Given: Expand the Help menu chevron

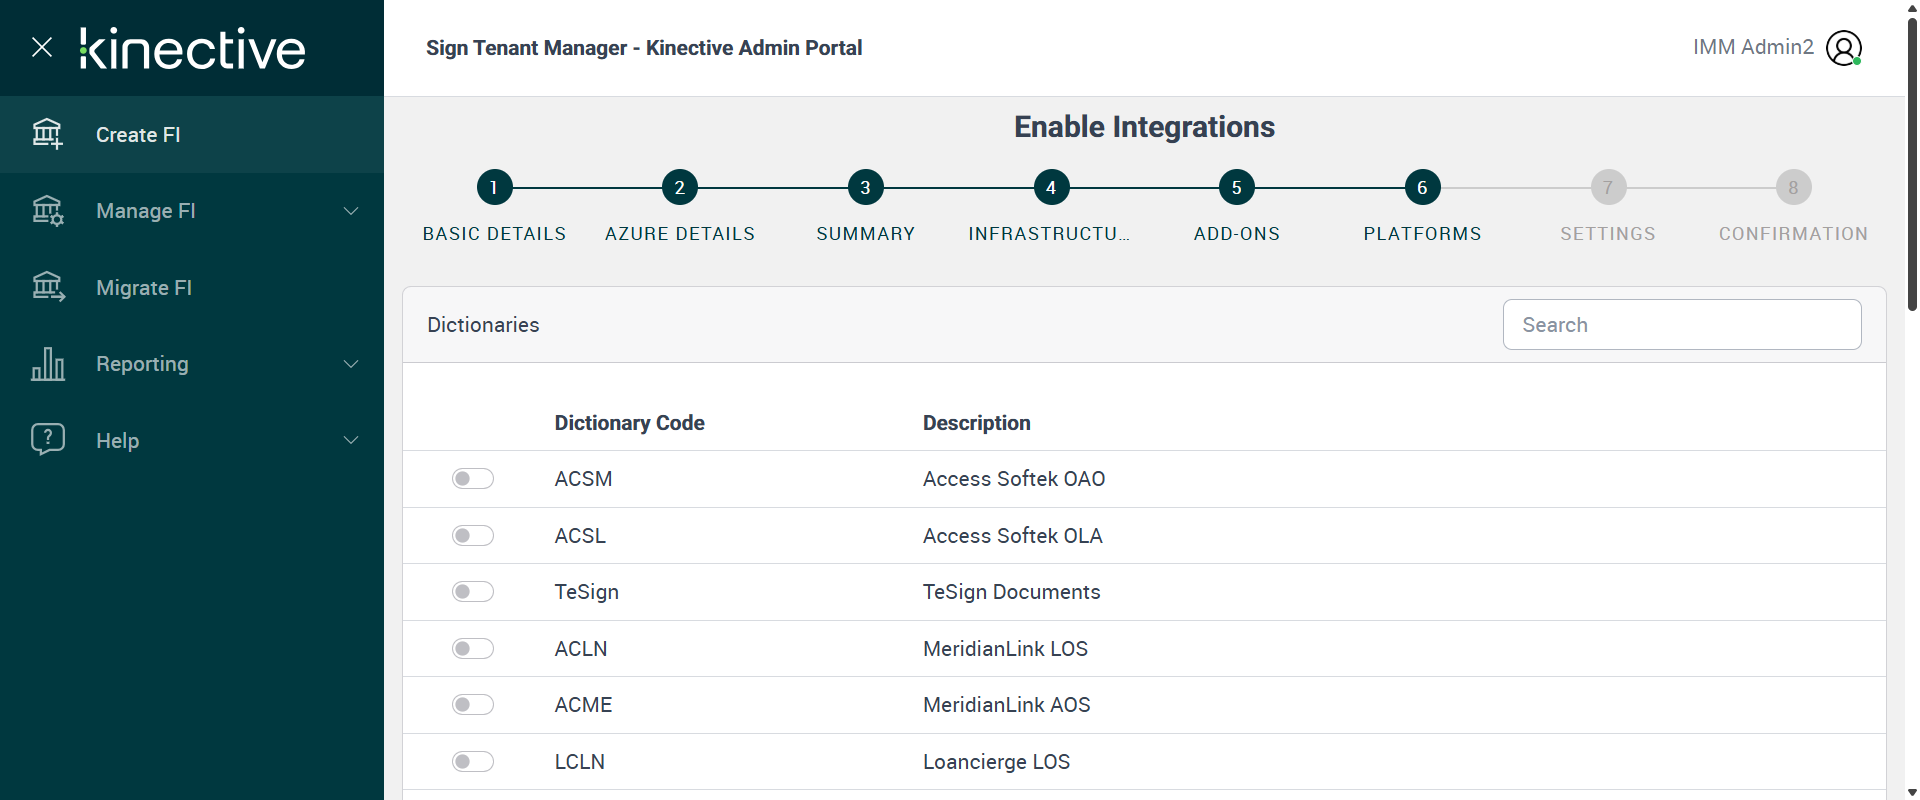Looking at the screenshot, I should (x=351, y=440).
